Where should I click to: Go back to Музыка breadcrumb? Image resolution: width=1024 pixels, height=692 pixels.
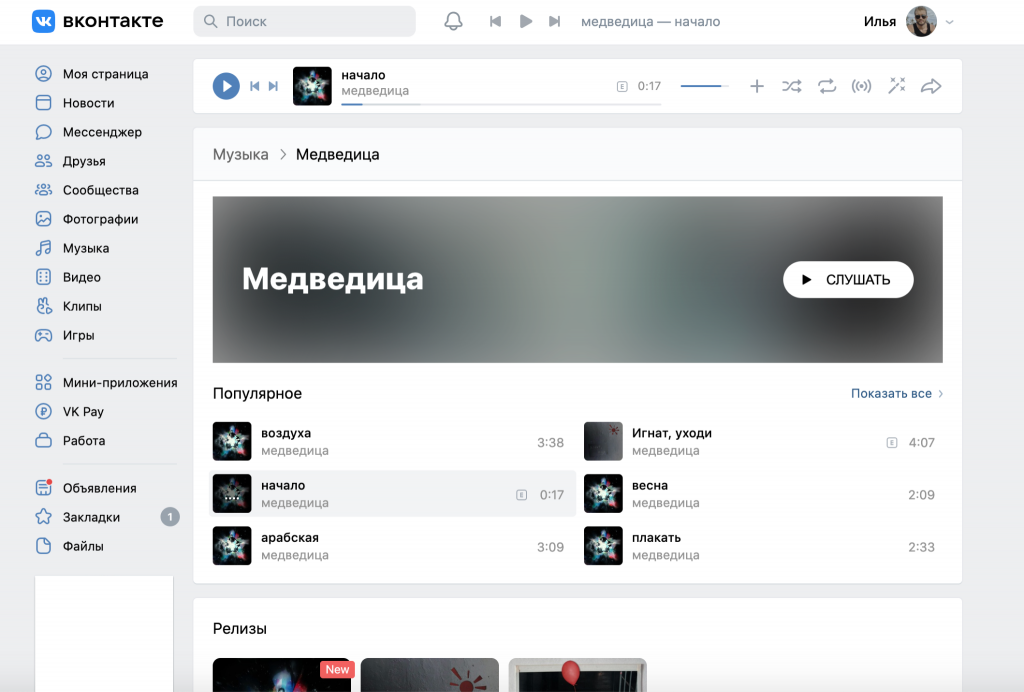240,155
